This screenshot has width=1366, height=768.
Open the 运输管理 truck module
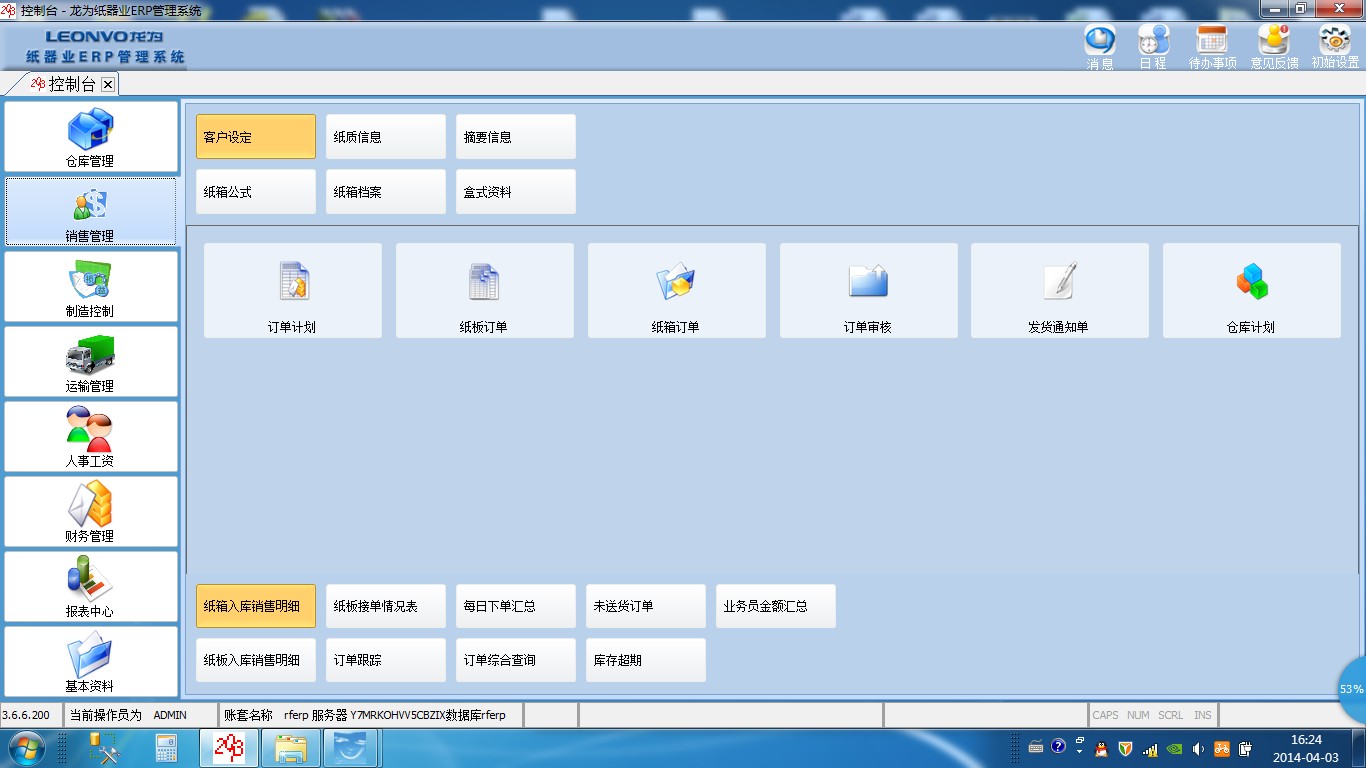click(x=90, y=361)
